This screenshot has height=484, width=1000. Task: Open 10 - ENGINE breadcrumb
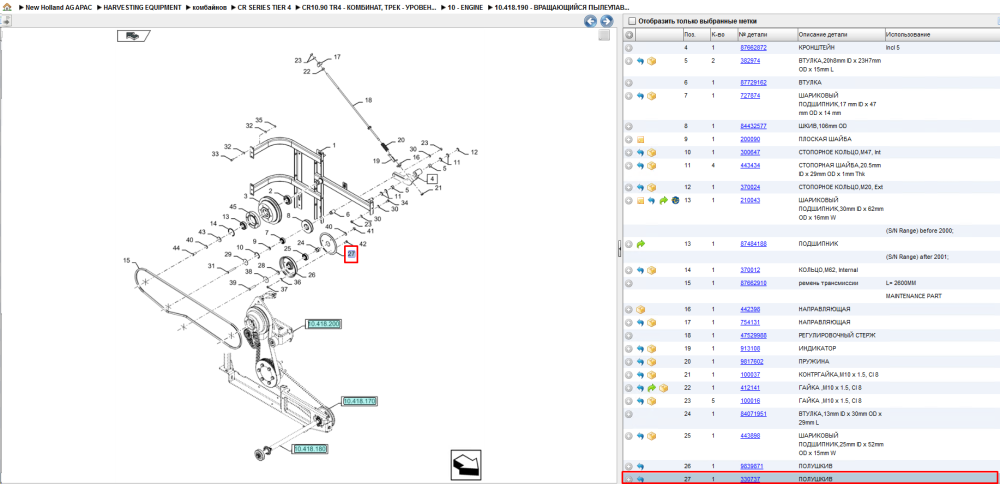tap(463, 7)
